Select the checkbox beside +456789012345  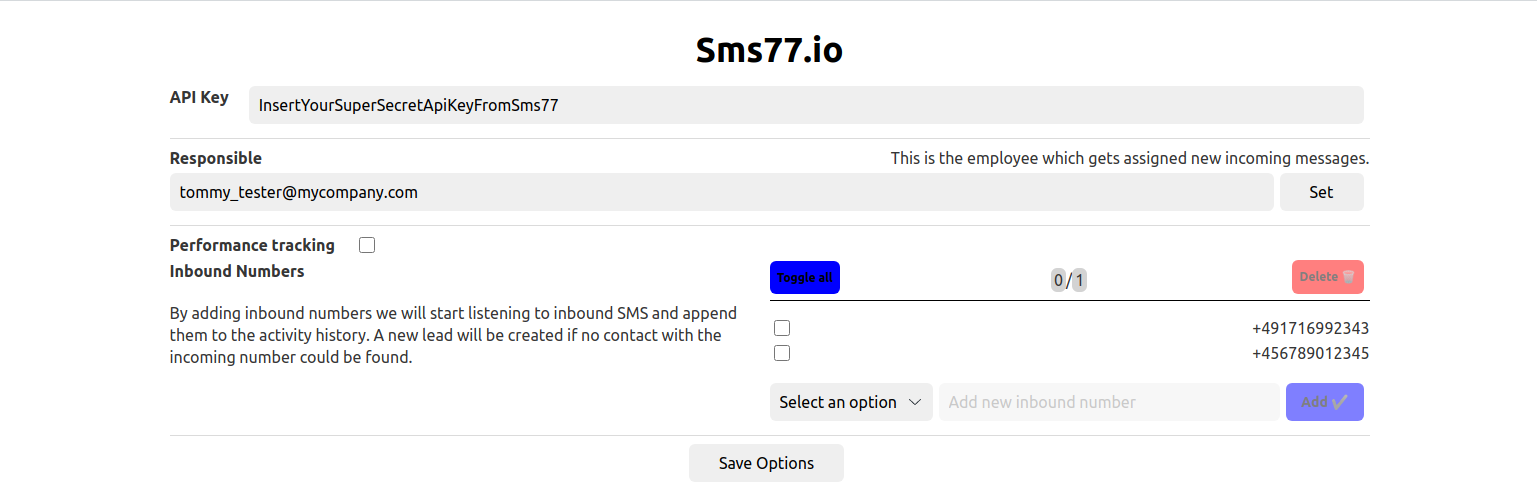(x=782, y=353)
